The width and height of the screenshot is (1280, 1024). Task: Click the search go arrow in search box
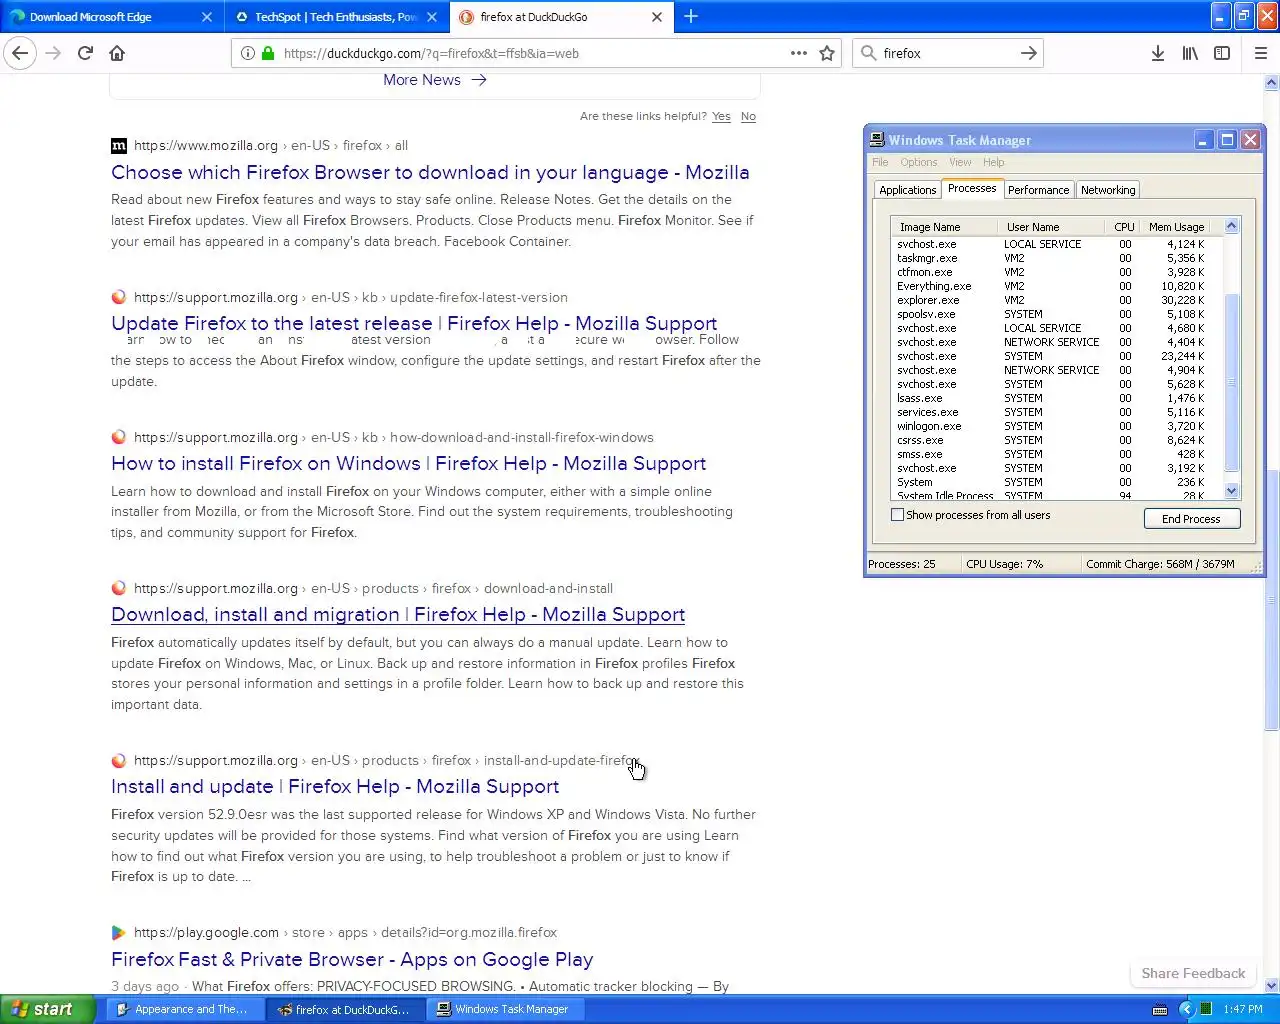click(x=1028, y=53)
